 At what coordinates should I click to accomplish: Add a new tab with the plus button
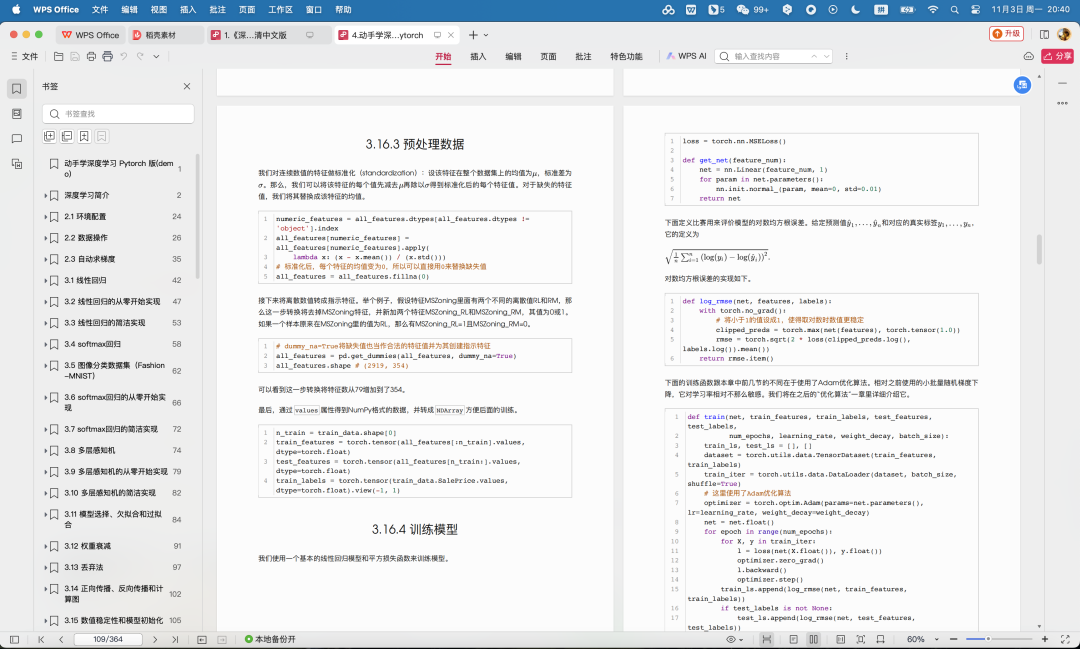point(472,35)
